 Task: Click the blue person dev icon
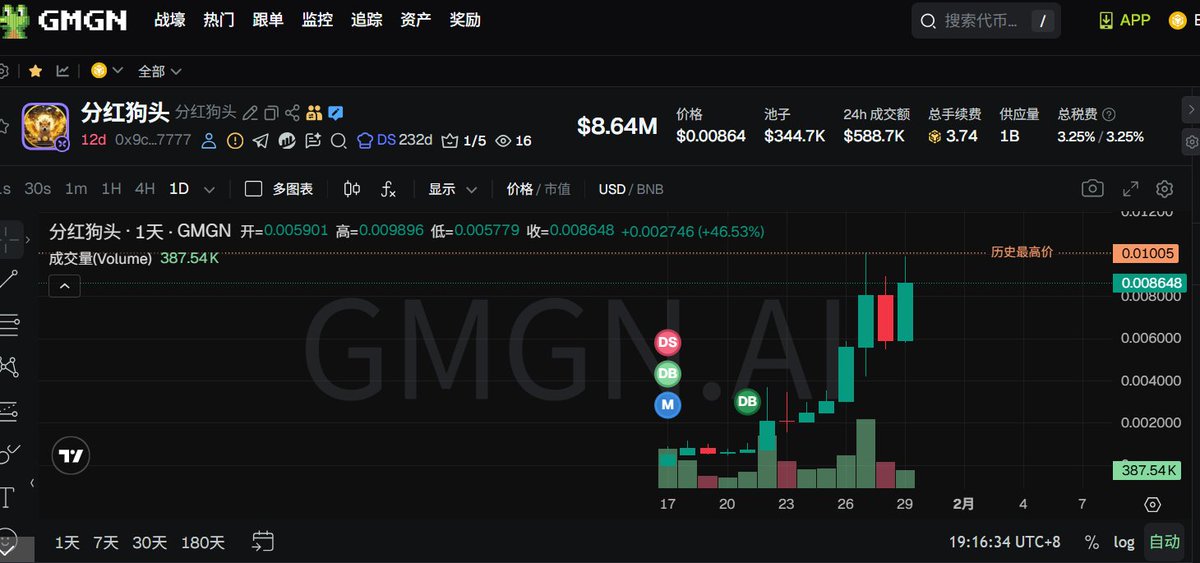[x=209, y=141]
